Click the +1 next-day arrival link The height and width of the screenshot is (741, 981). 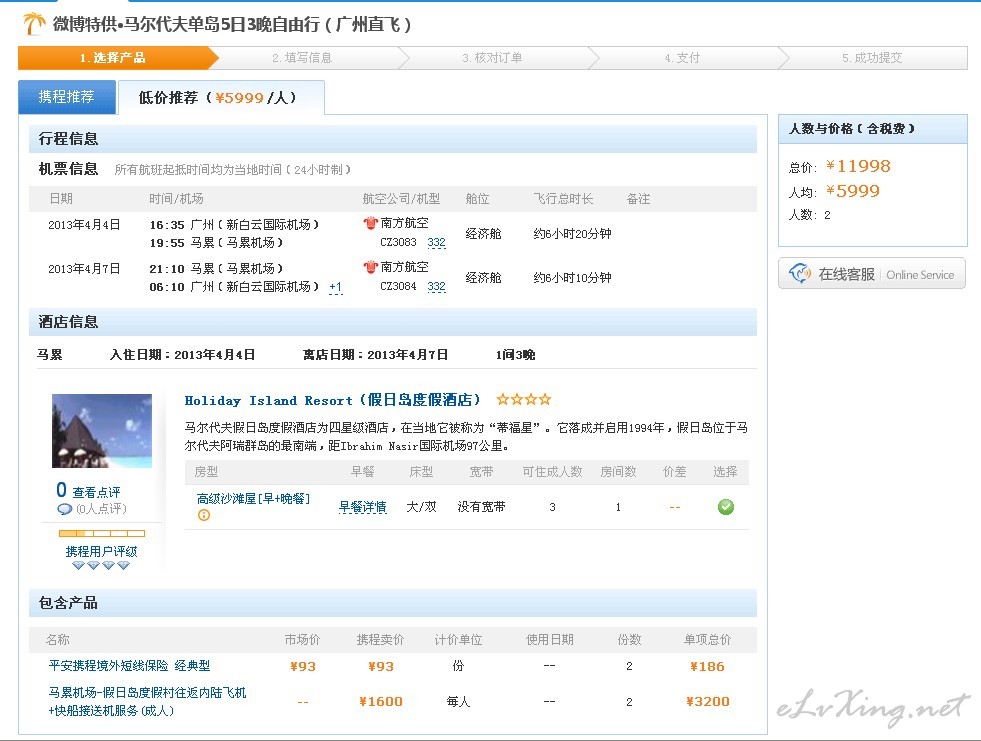pos(335,287)
